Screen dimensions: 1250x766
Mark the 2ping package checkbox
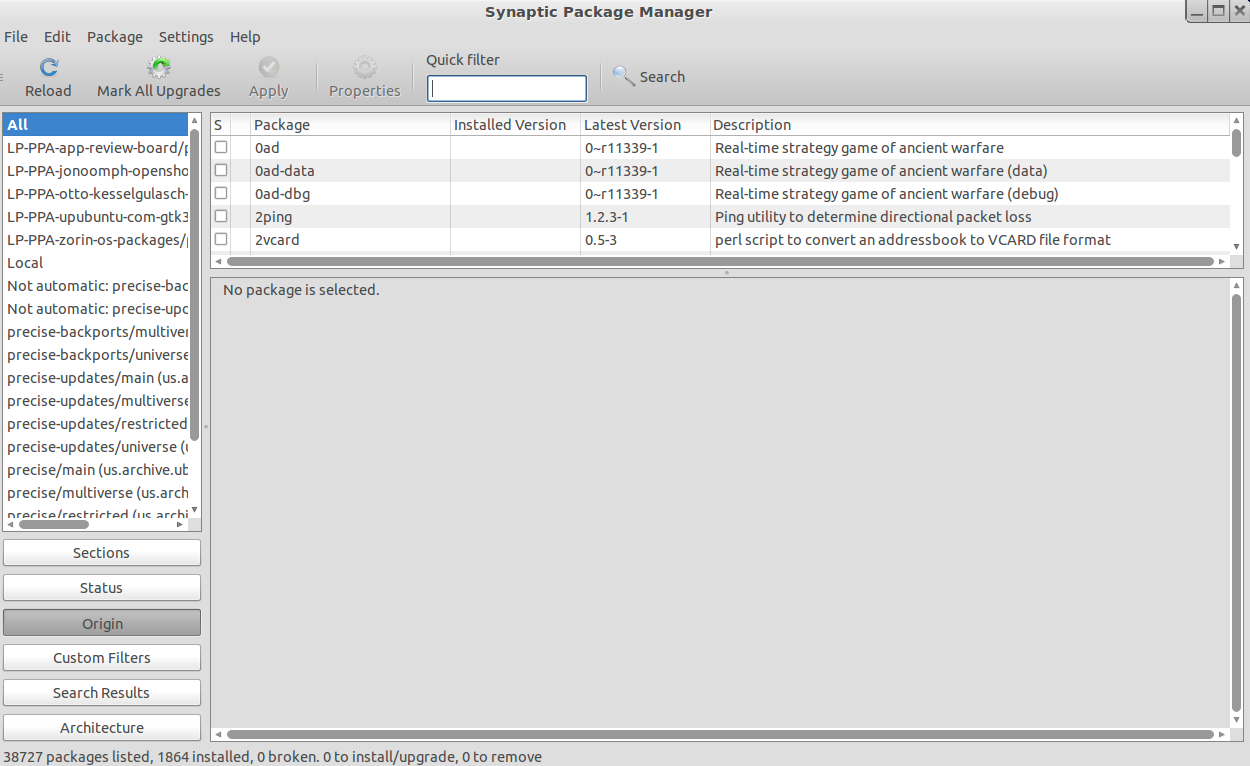pyautogui.click(x=221, y=216)
